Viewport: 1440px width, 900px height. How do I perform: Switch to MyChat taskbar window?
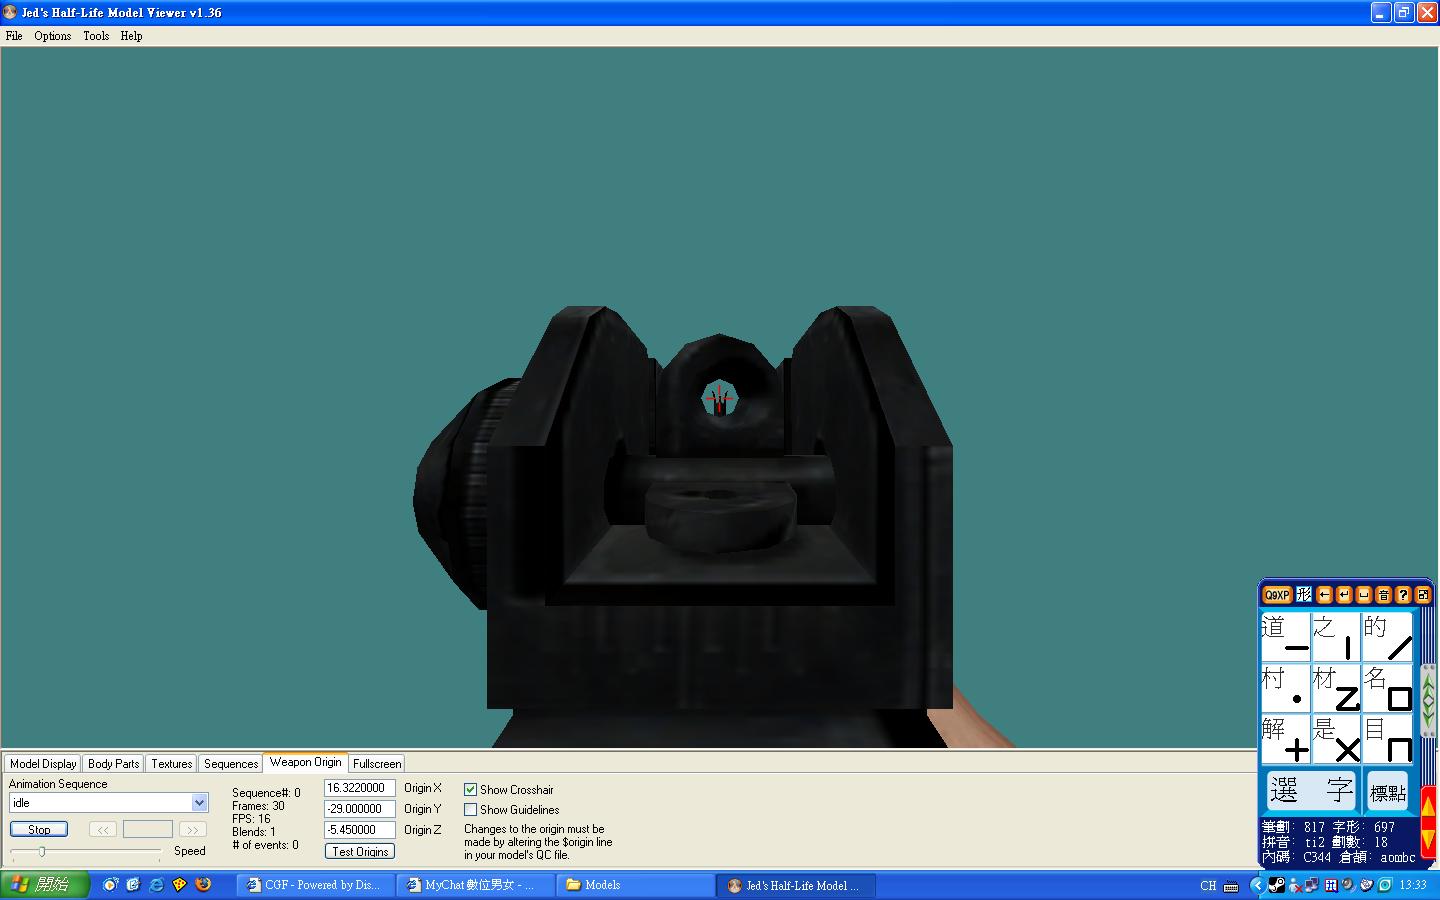point(476,885)
